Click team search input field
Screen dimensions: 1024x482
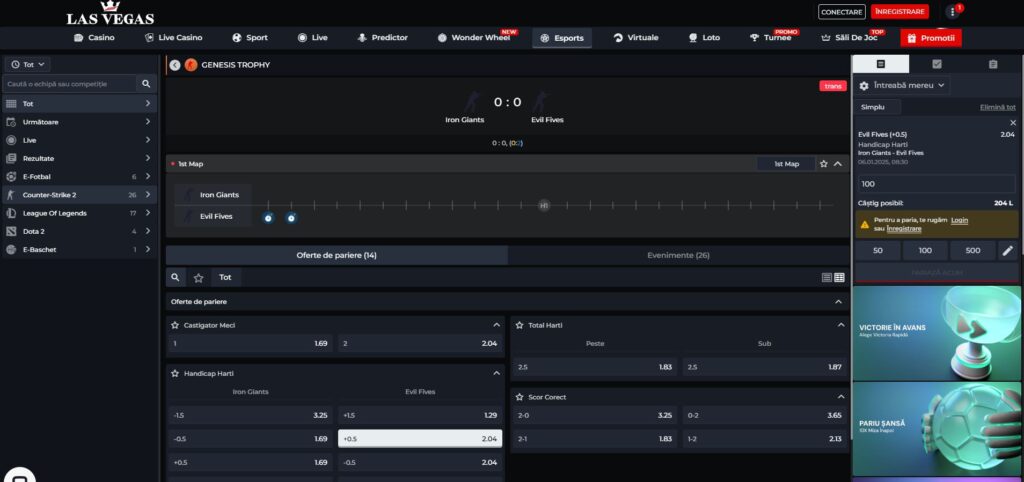click(x=71, y=84)
